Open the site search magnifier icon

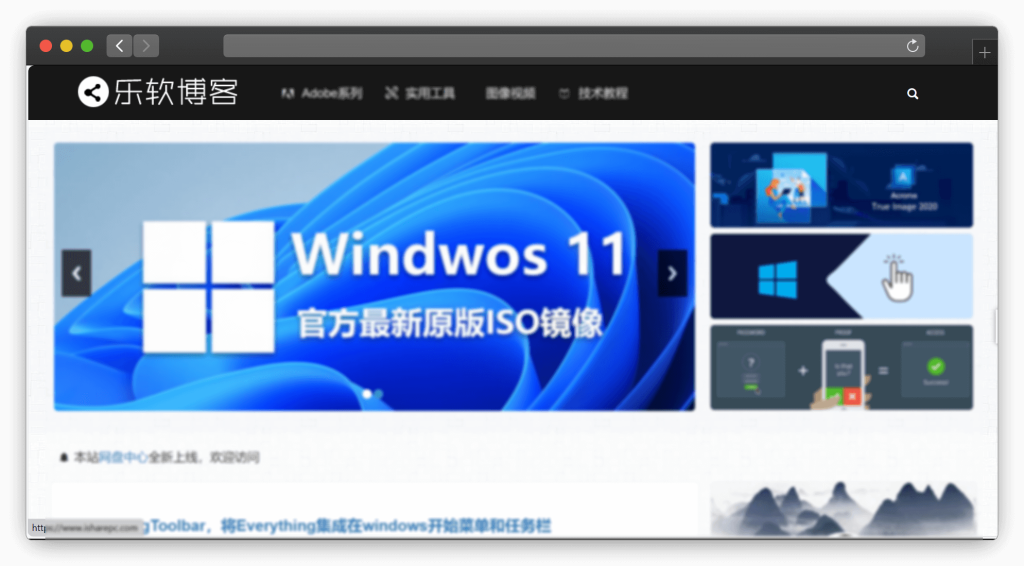click(912, 94)
